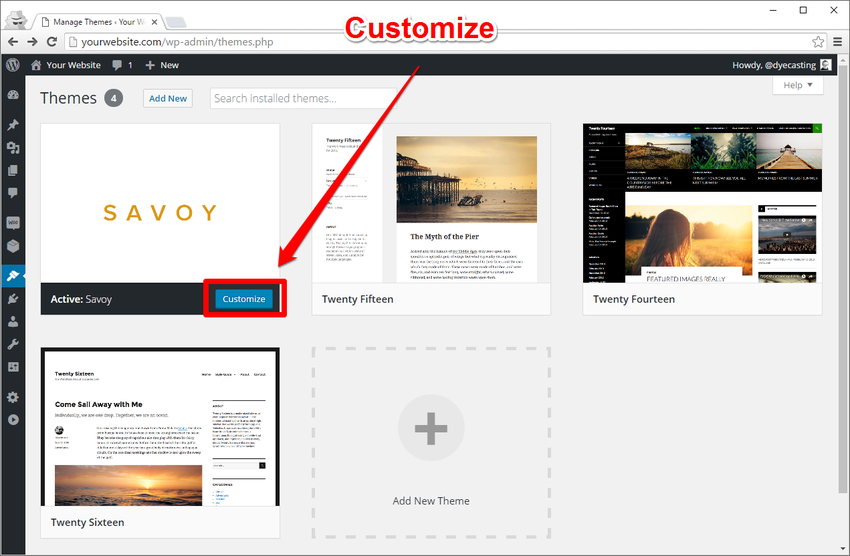Click browser Forward arrow
850x556 pixels.
click(33, 42)
